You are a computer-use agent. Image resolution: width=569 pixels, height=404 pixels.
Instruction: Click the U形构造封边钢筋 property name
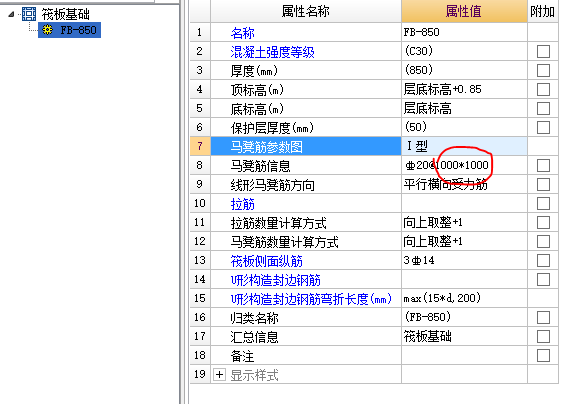point(275,280)
